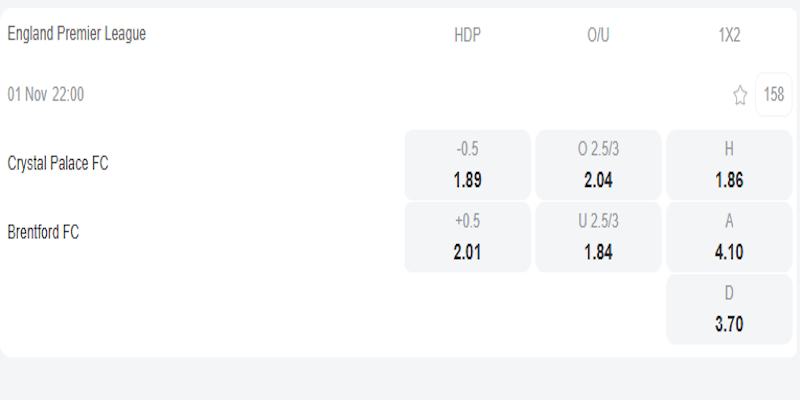Screen dimensions: 800x400
Task: Pick the under odds 1.84
Action: tap(598, 252)
